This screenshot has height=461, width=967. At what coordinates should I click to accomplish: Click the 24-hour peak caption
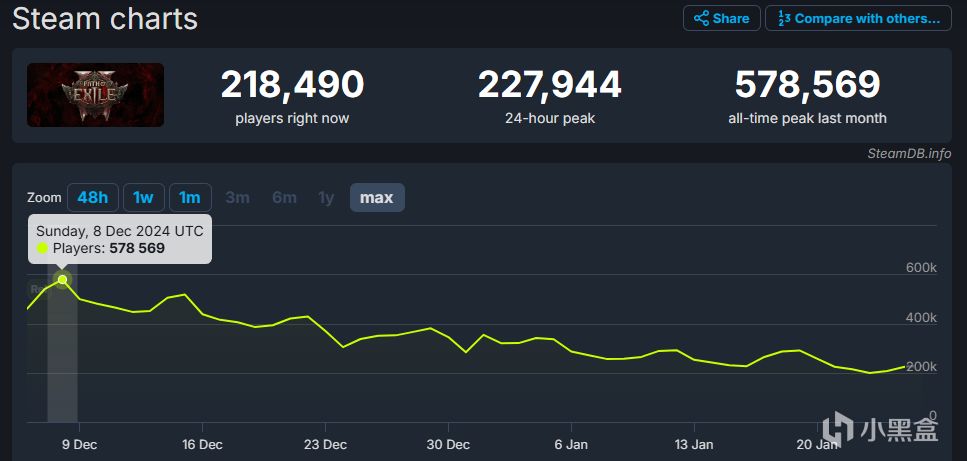click(x=549, y=118)
